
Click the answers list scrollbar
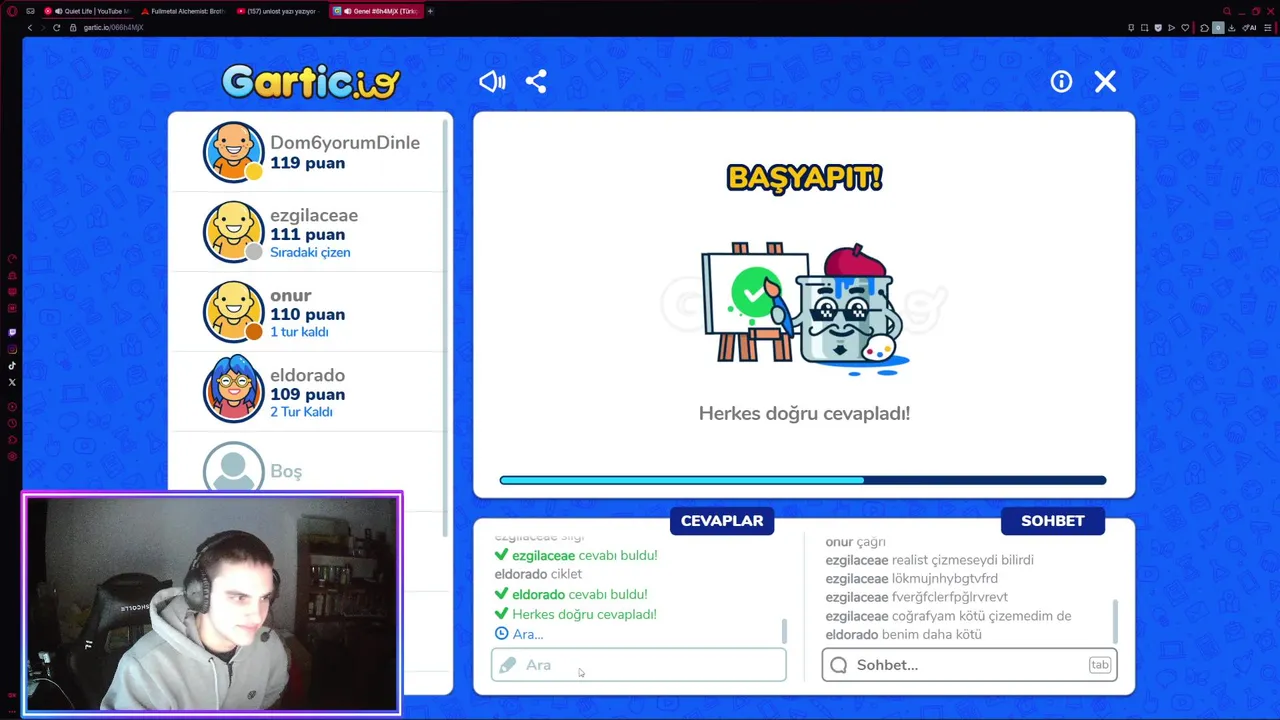coord(784,631)
